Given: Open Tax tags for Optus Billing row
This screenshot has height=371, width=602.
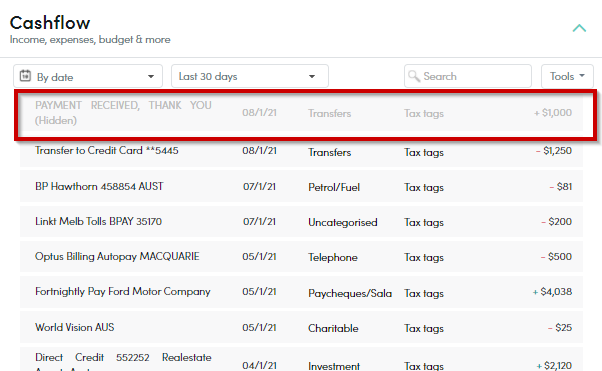Looking at the screenshot, I should click(x=423, y=257).
